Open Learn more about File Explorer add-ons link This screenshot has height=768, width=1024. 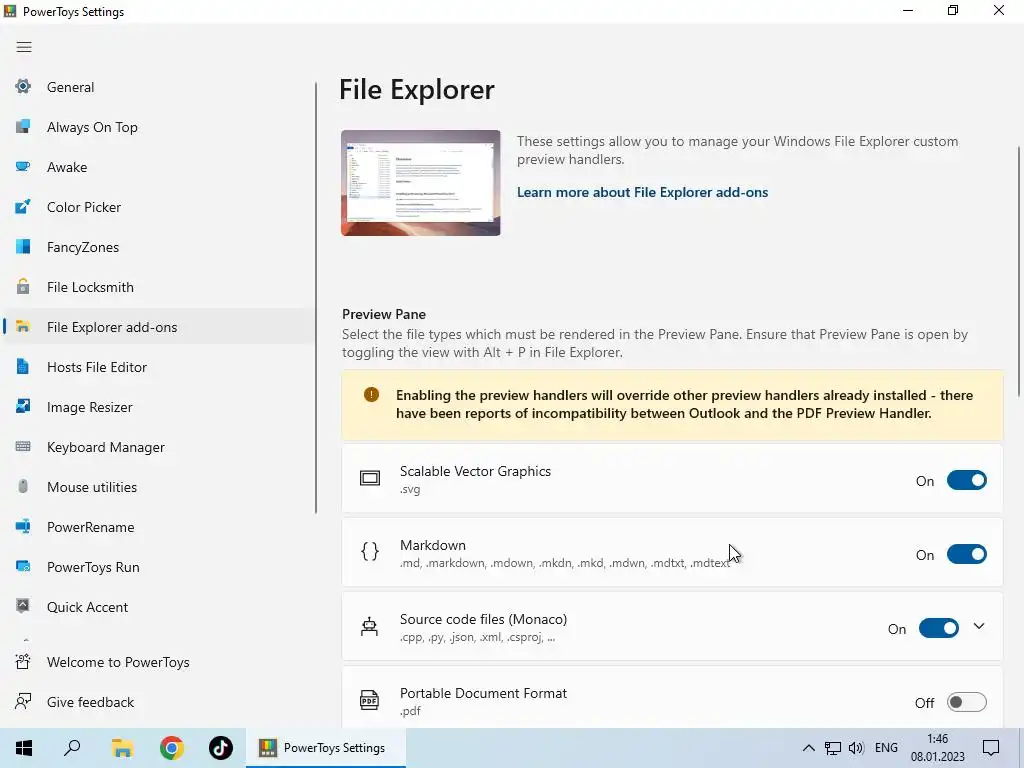[643, 192]
